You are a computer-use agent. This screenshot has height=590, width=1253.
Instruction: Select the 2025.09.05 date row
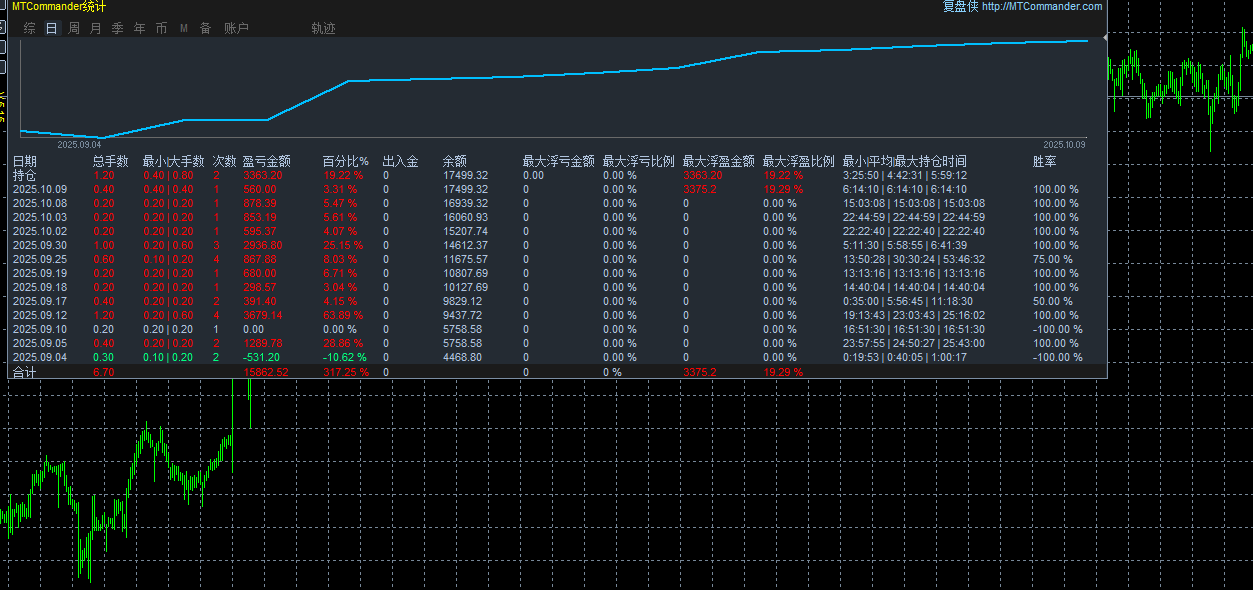40,343
